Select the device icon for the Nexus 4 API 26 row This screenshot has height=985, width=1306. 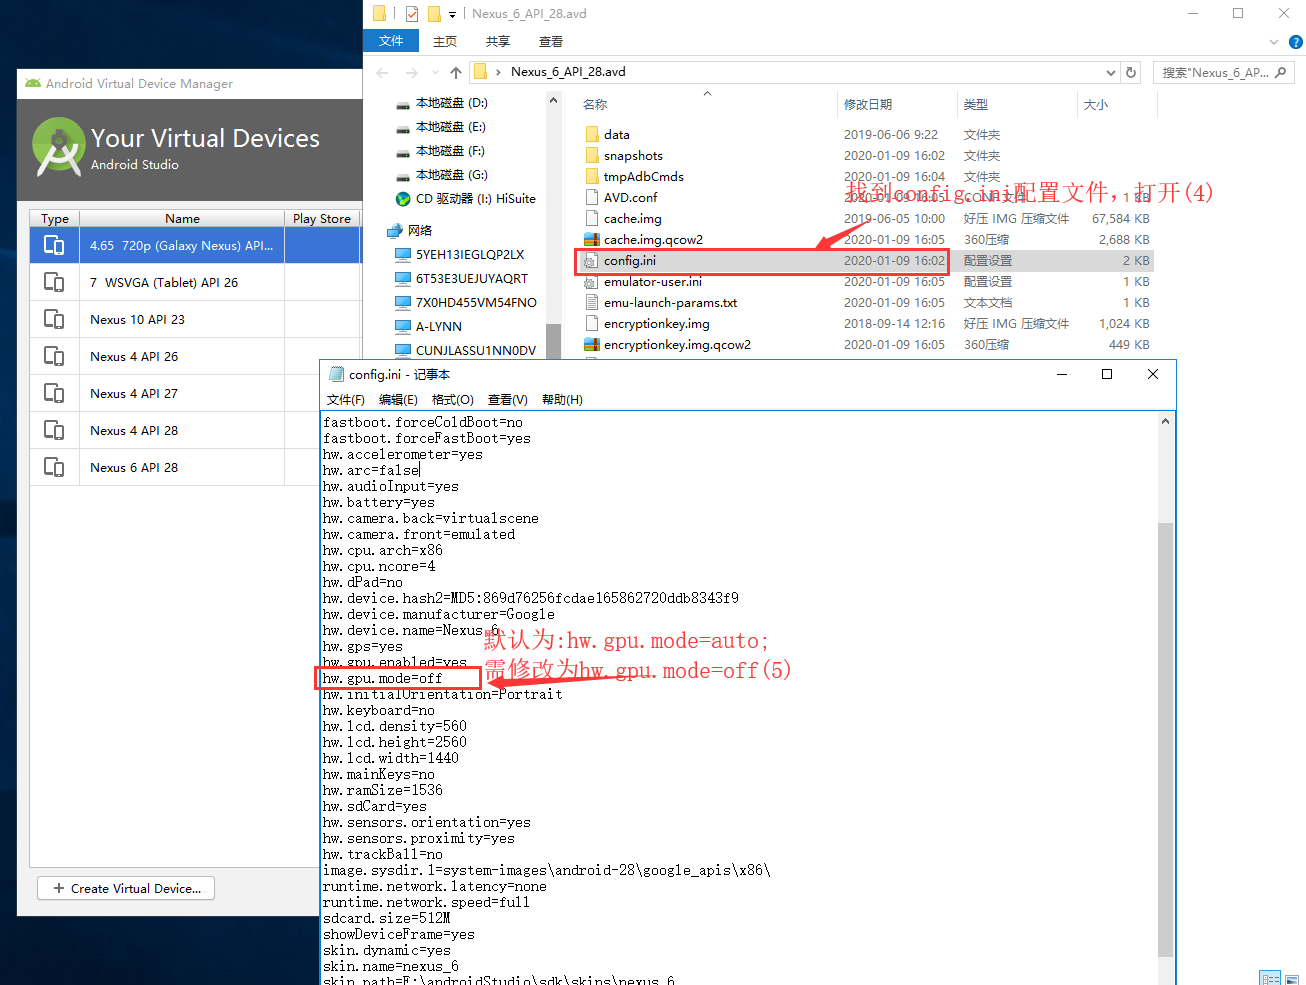tap(54, 356)
